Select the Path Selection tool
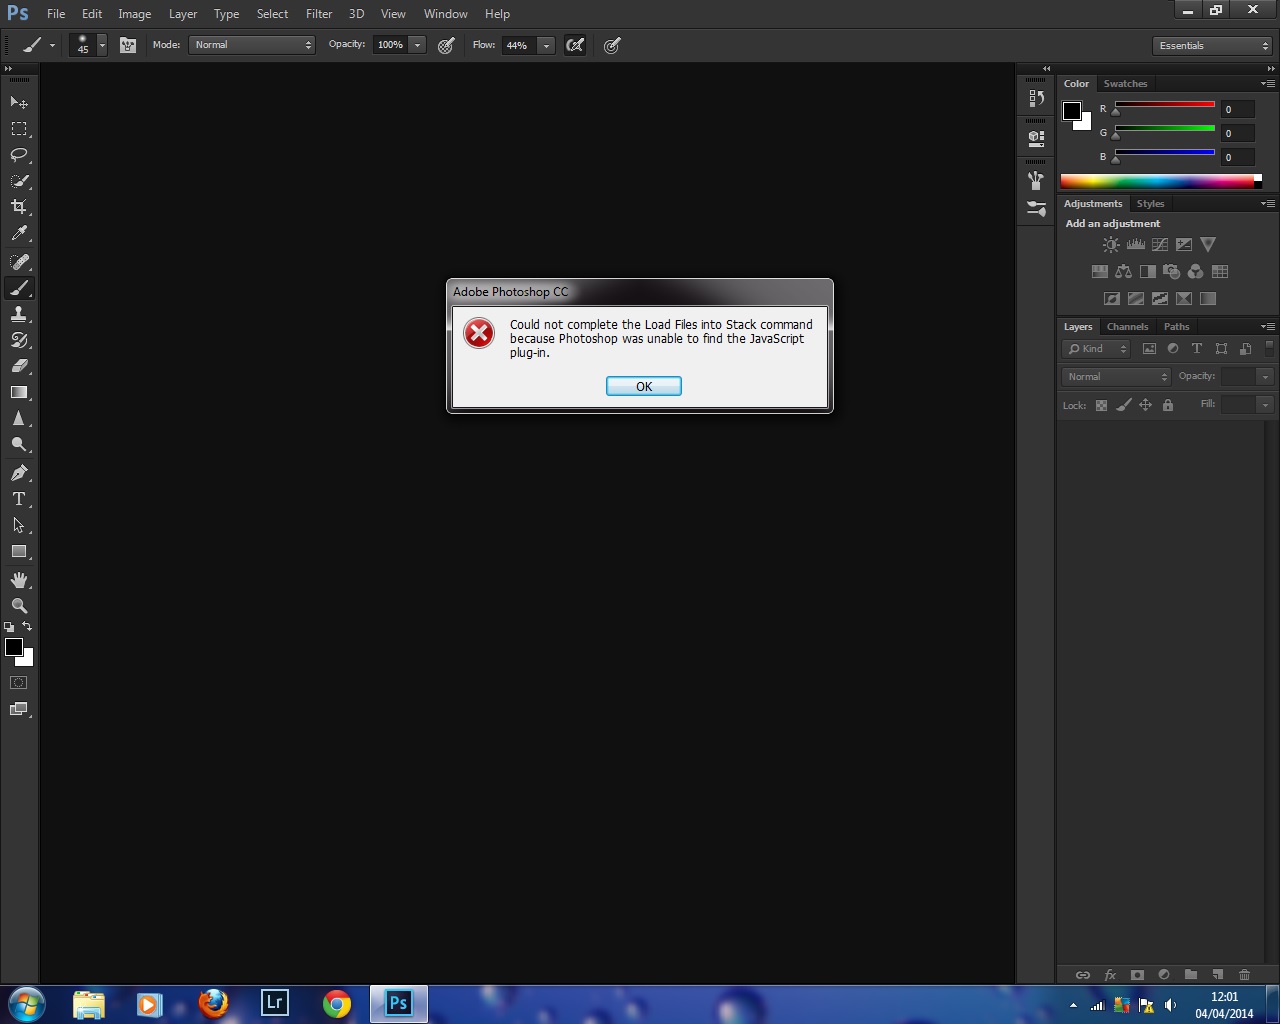The height and width of the screenshot is (1024, 1280). (x=19, y=525)
